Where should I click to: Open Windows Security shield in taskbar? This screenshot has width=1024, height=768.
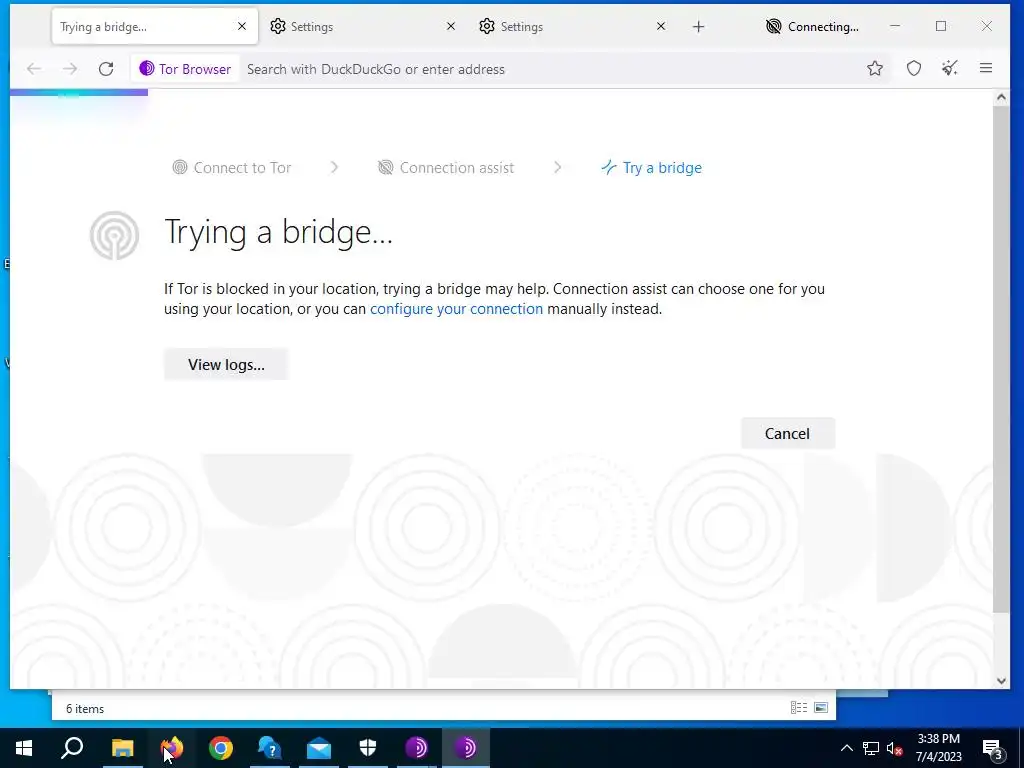[368, 748]
